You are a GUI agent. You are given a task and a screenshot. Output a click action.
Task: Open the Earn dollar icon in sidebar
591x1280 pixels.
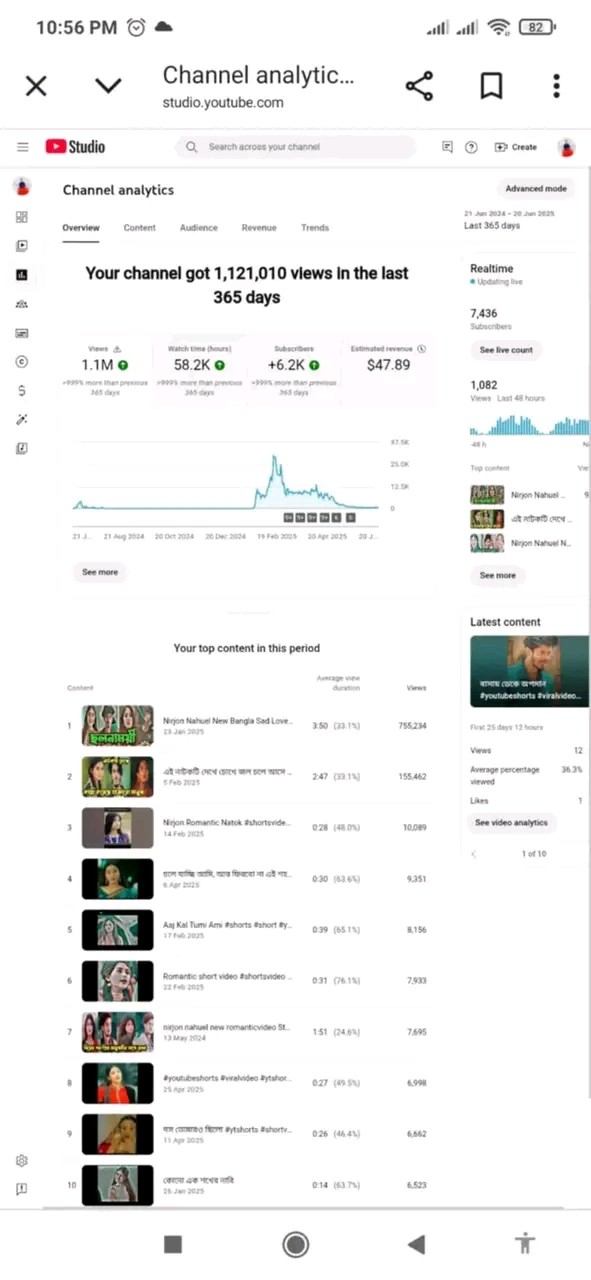point(22,391)
